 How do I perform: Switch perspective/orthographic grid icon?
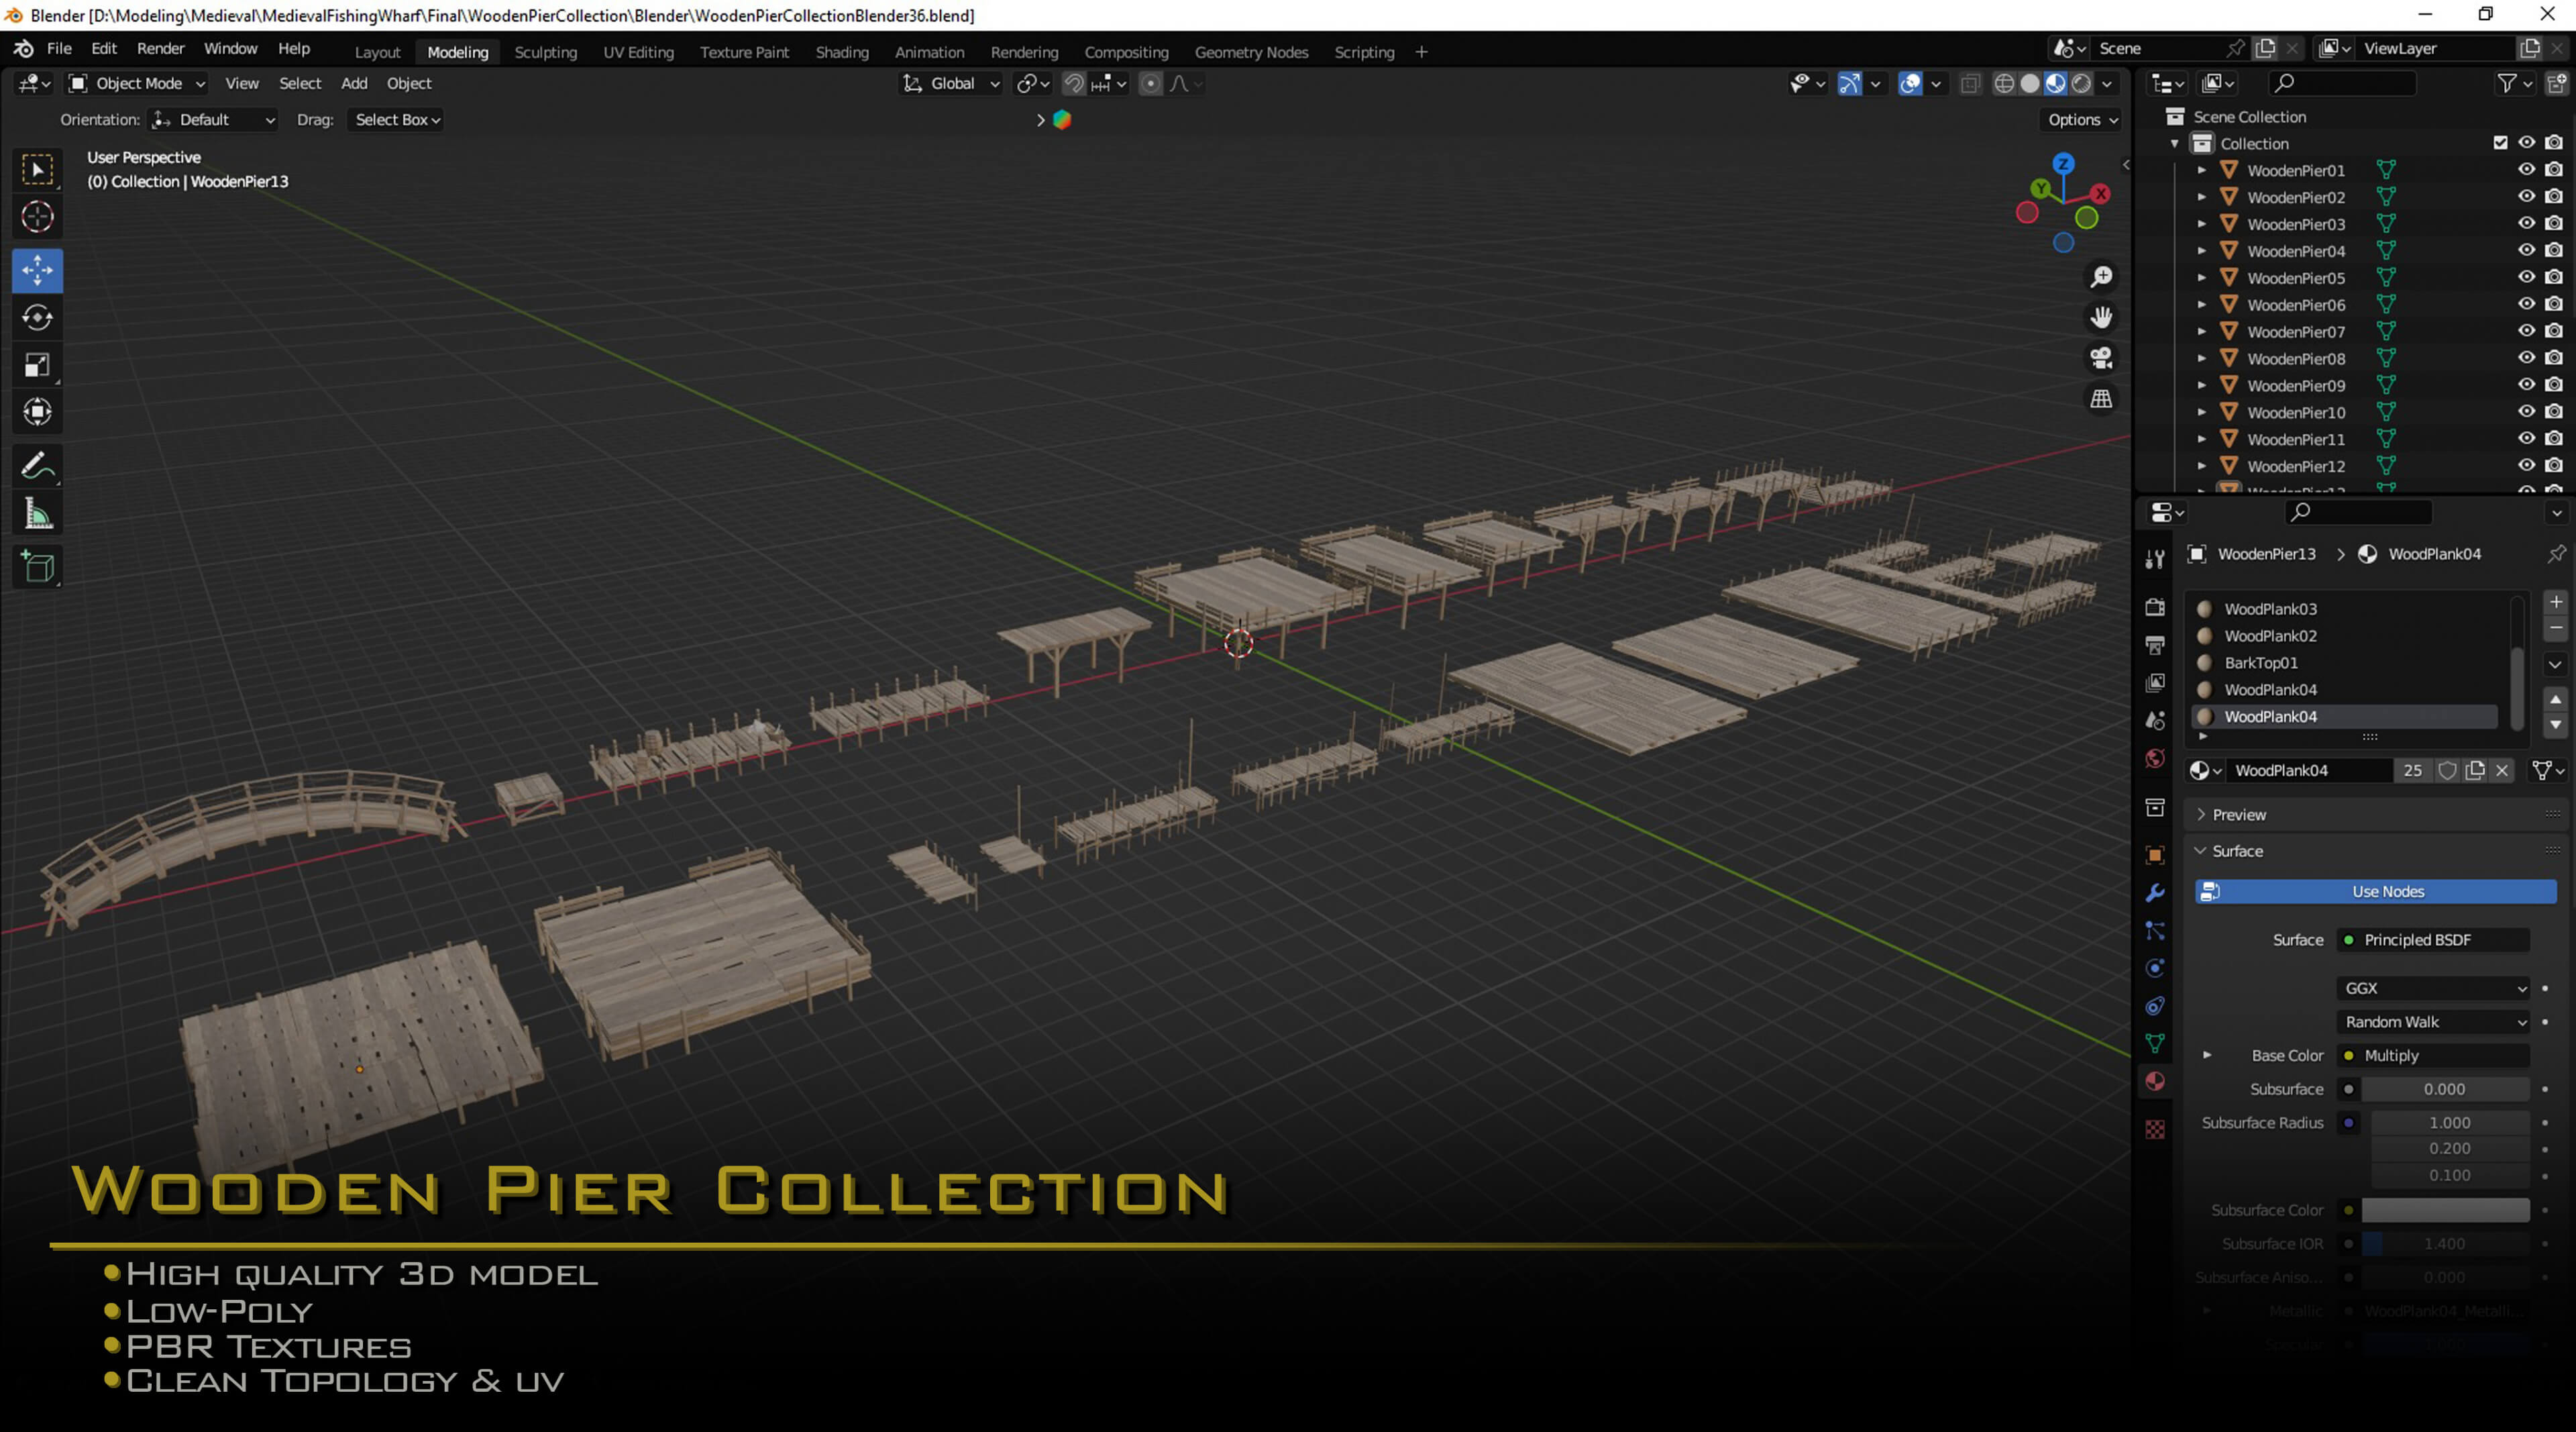tap(2101, 399)
